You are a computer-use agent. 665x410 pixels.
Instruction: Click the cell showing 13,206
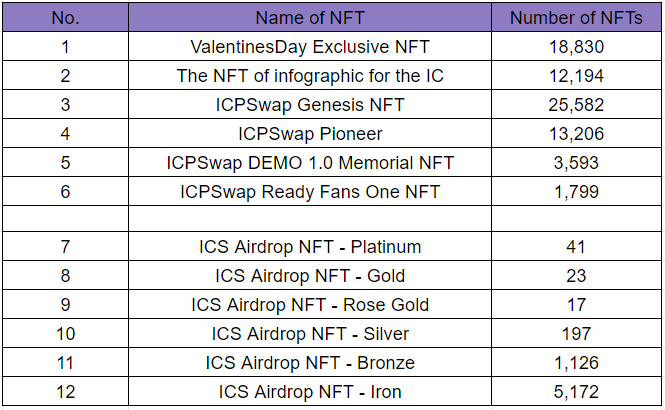coord(576,134)
